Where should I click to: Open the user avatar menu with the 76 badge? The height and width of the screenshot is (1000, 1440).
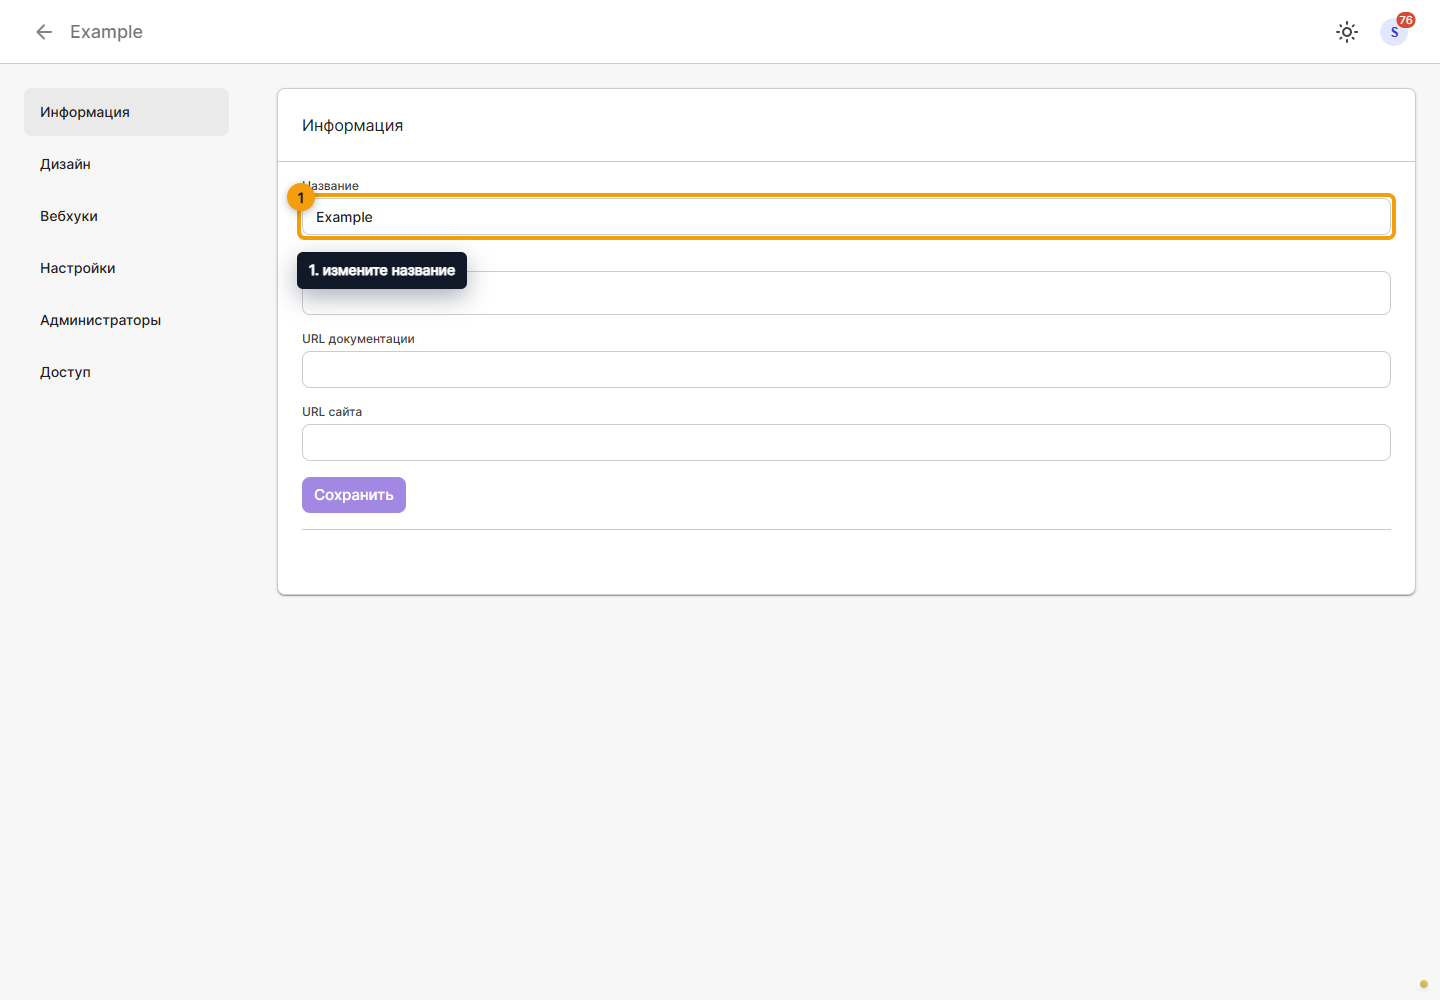tap(1394, 32)
